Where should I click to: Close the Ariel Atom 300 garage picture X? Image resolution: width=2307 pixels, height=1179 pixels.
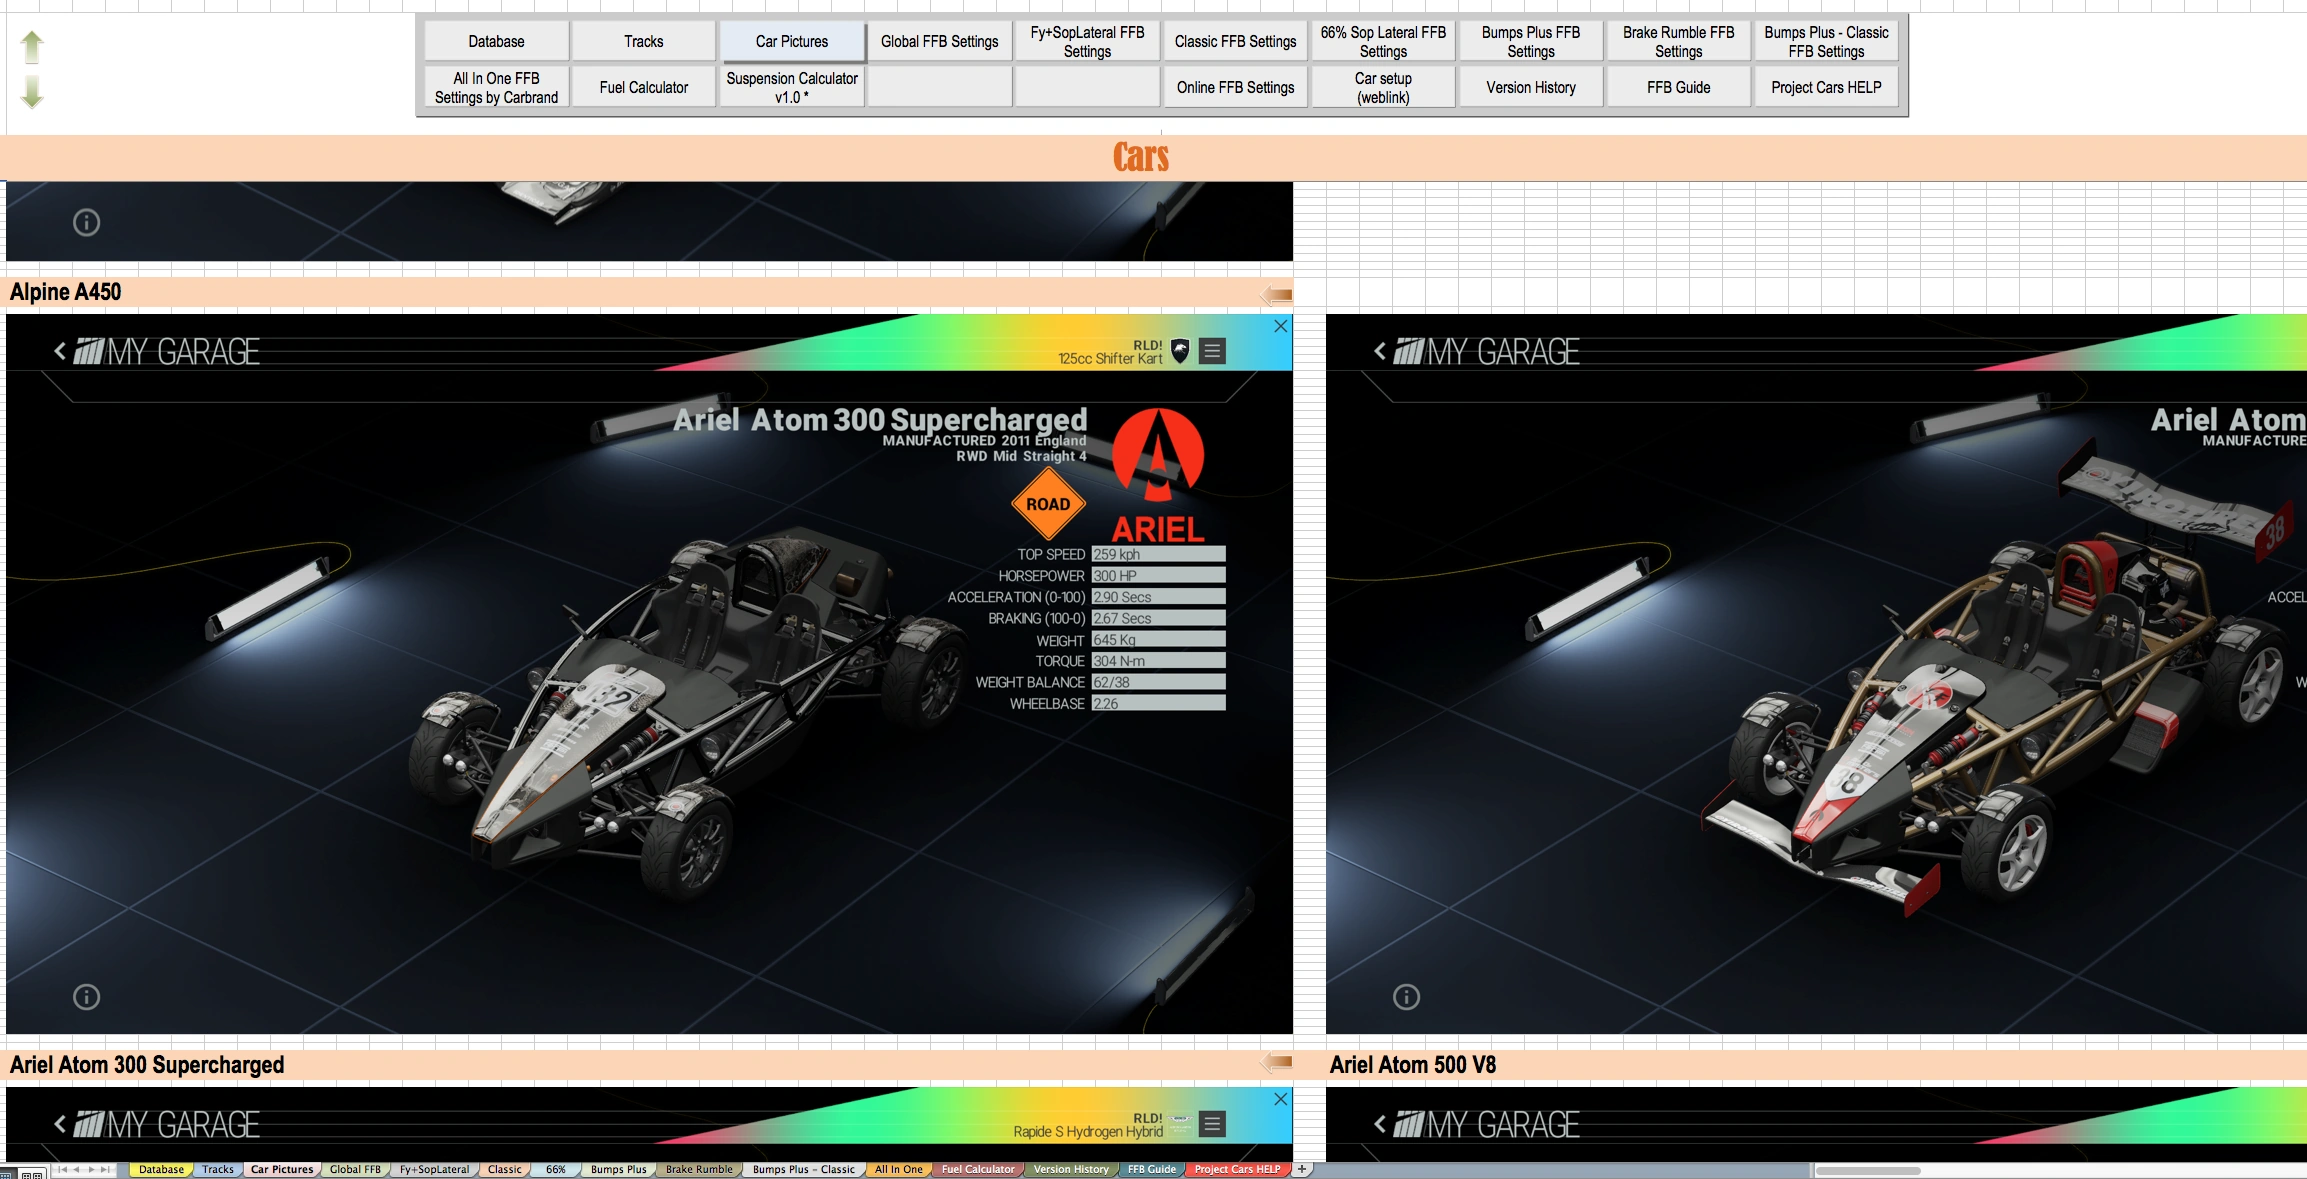coord(1280,327)
